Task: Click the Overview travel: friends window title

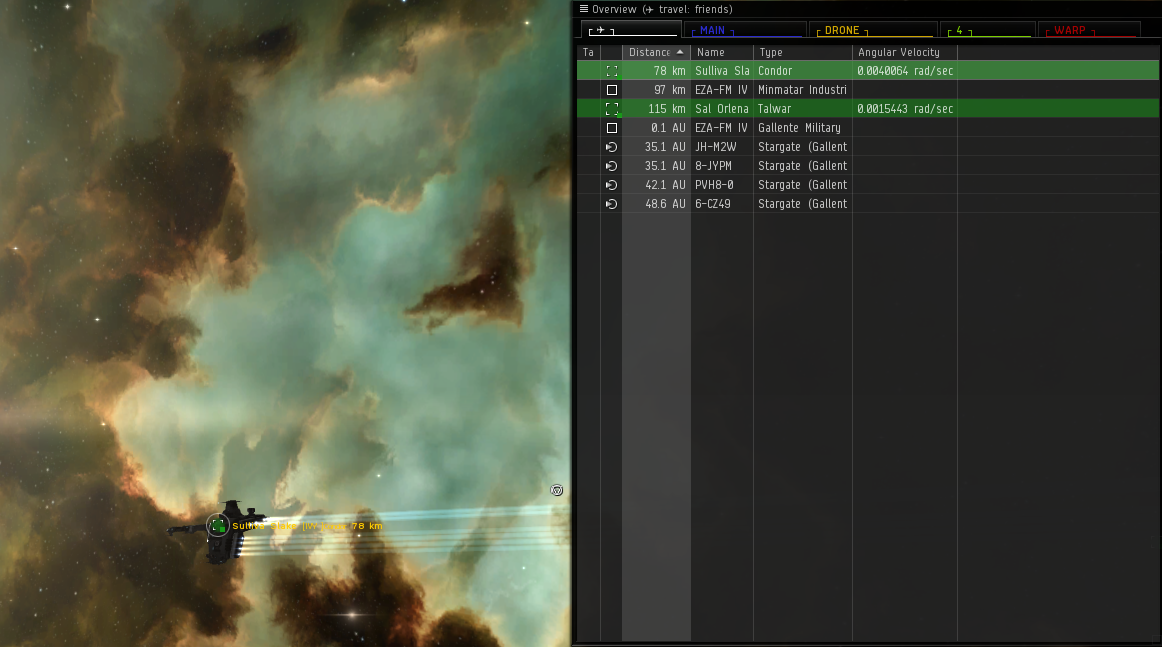Action: (663, 9)
